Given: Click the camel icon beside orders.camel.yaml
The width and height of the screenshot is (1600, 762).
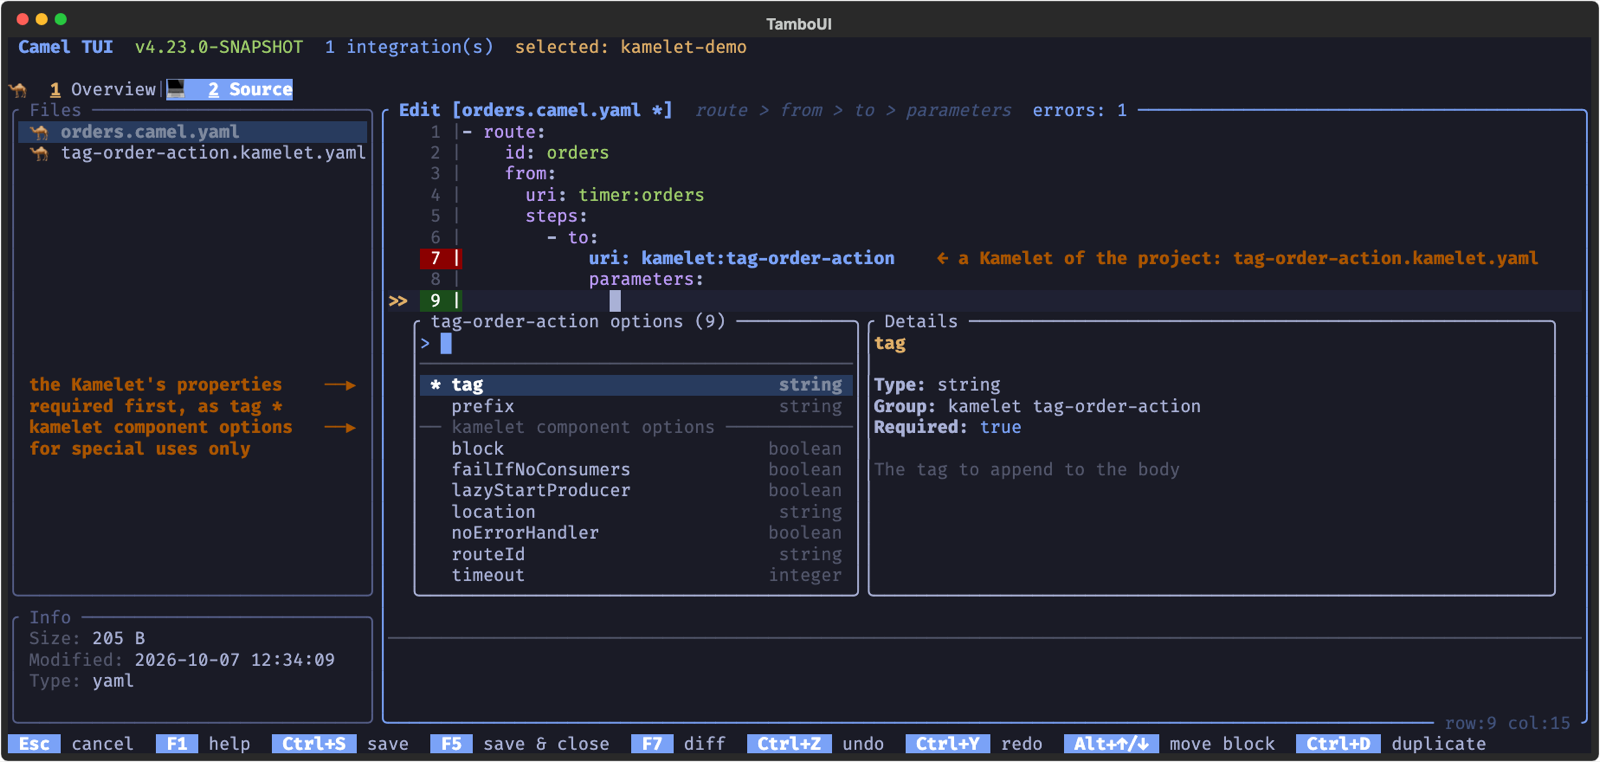Looking at the screenshot, I should 39,132.
